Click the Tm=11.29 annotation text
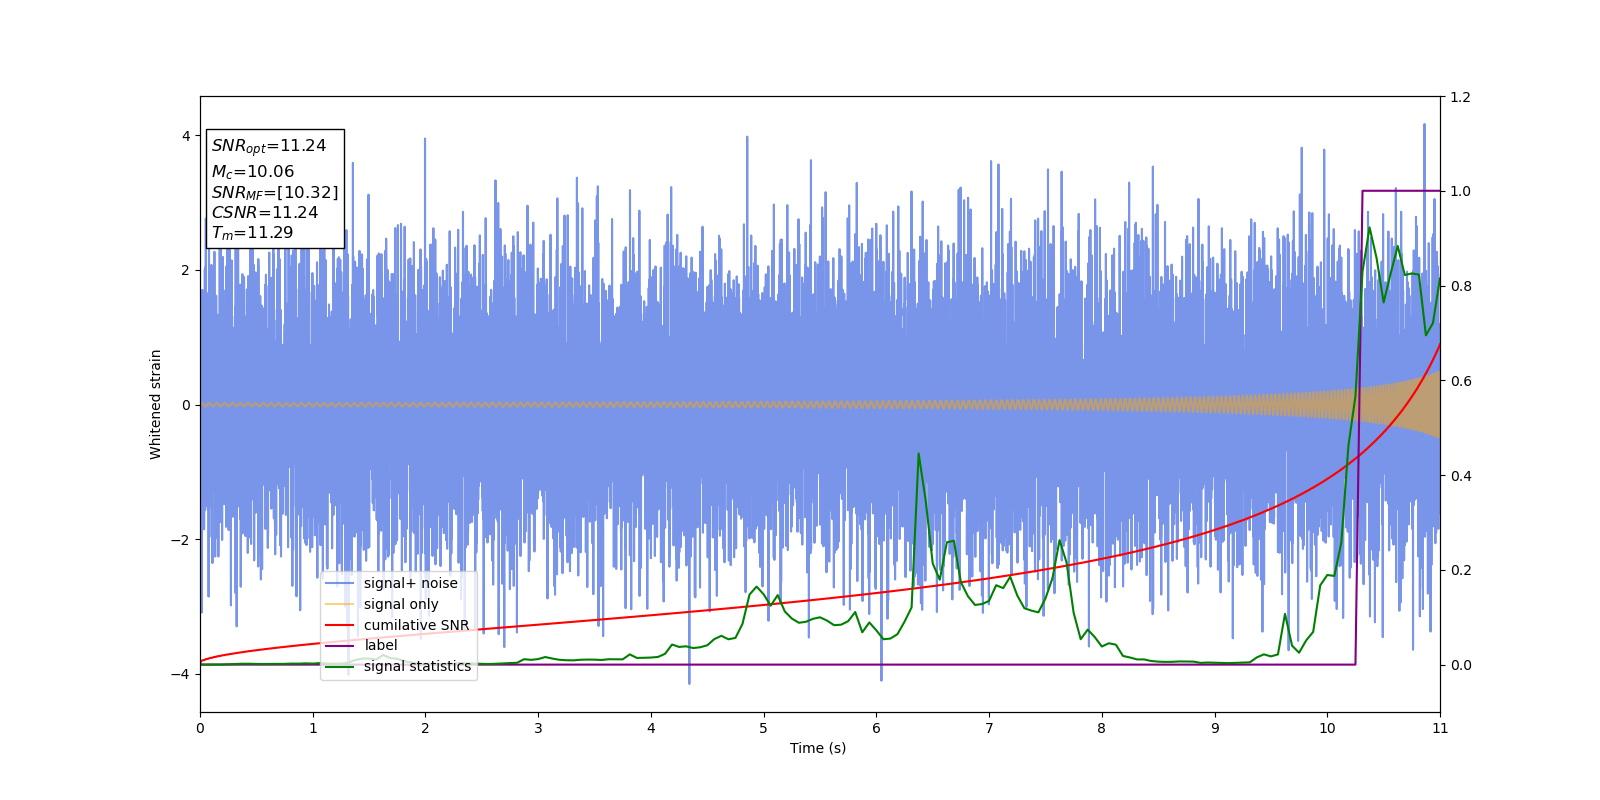The width and height of the screenshot is (1600, 800). (x=252, y=233)
